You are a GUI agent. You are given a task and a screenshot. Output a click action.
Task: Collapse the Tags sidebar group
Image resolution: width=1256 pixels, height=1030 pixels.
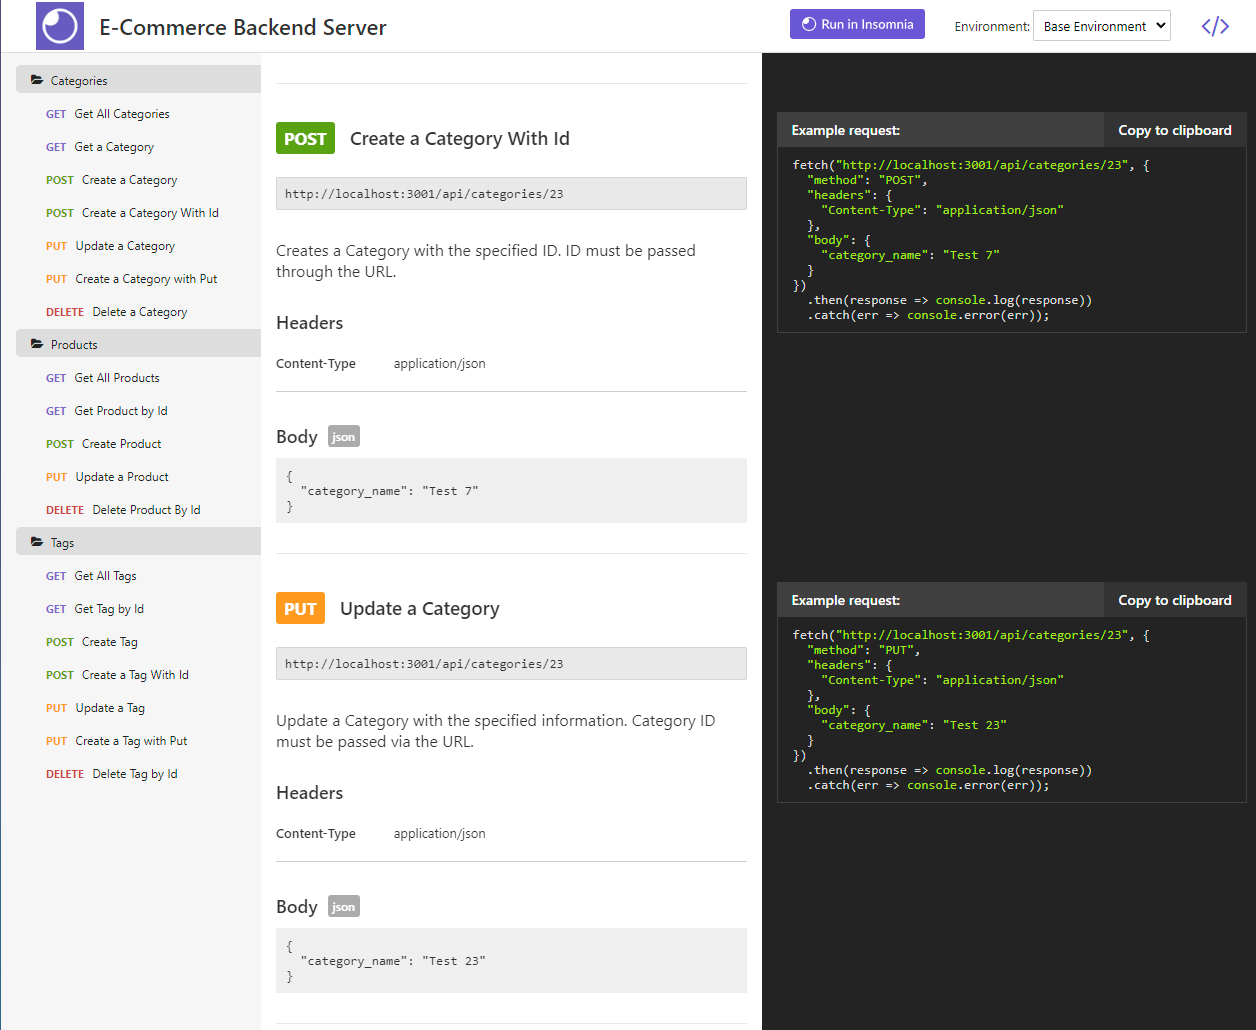click(138, 542)
